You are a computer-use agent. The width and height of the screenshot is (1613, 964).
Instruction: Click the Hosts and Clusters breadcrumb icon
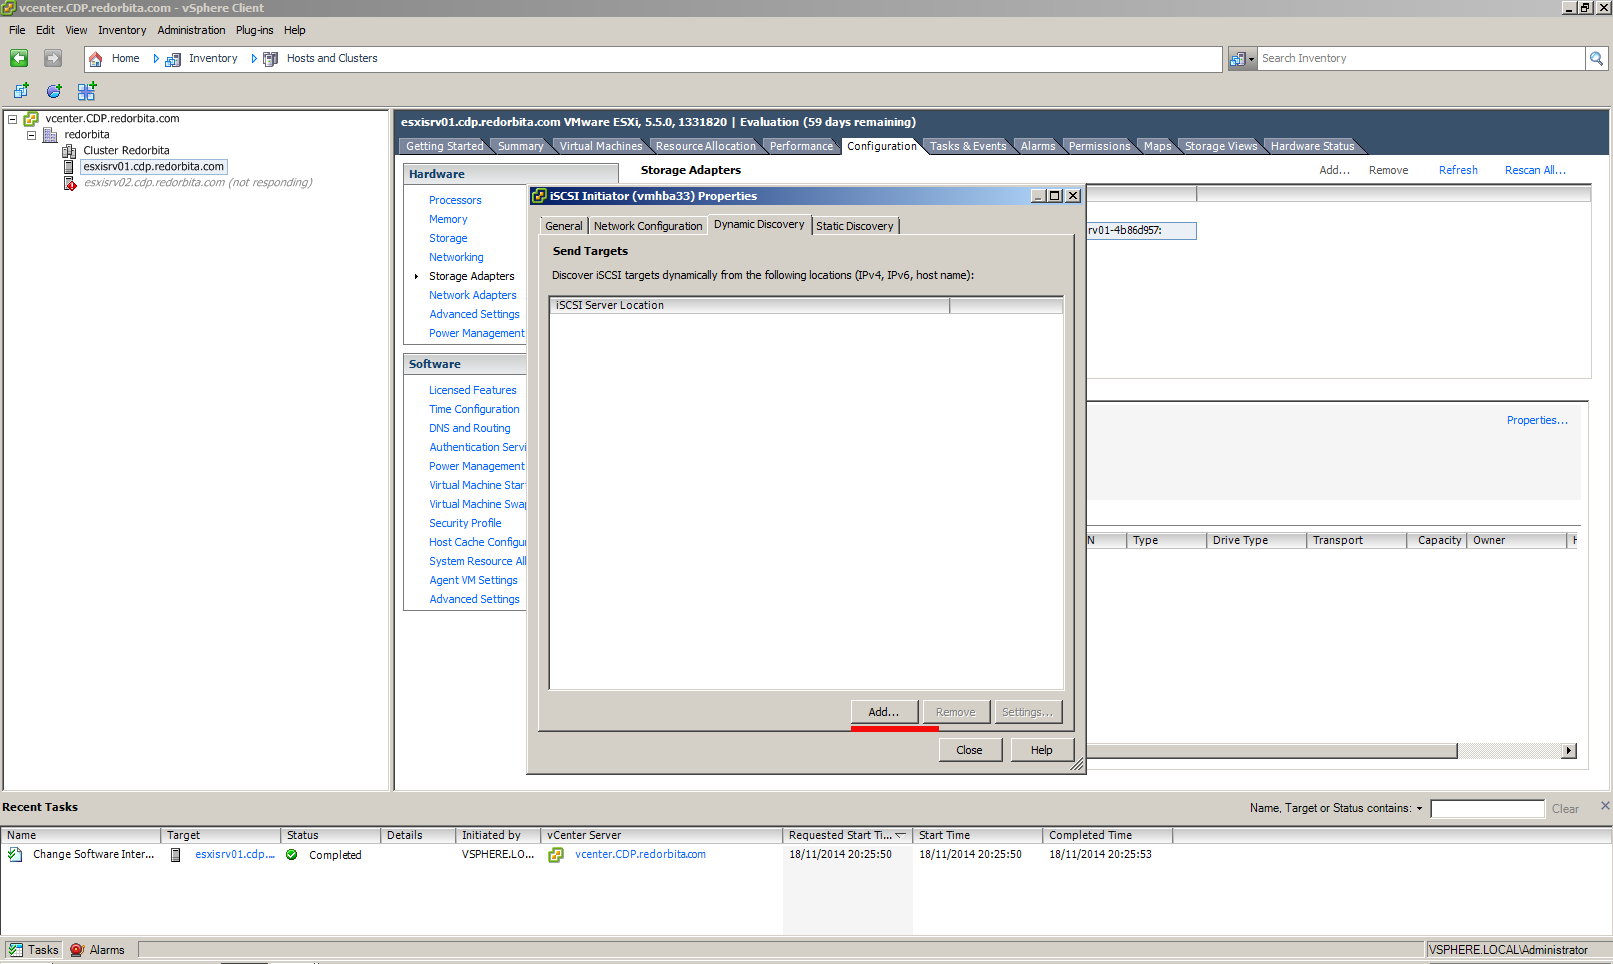[x=271, y=59]
